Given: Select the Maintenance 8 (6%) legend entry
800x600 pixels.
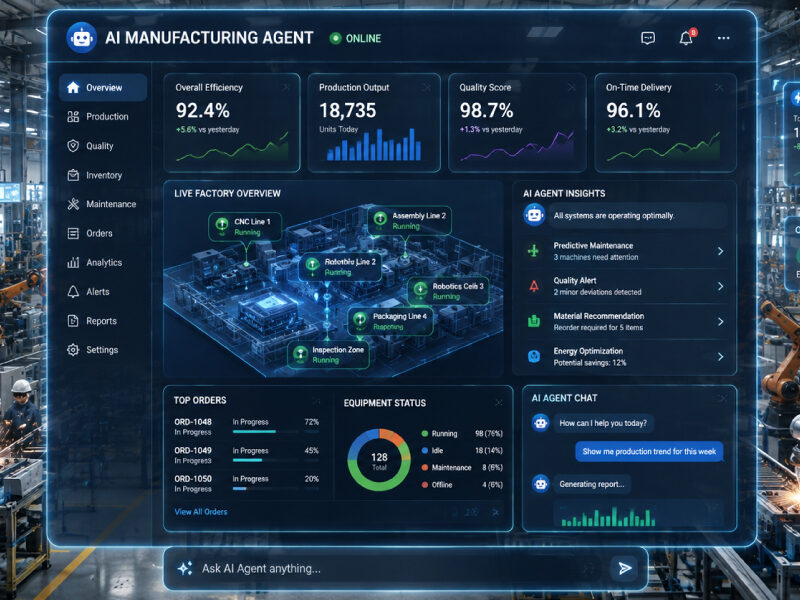Looking at the screenshot, I should [x=462, y=467].
